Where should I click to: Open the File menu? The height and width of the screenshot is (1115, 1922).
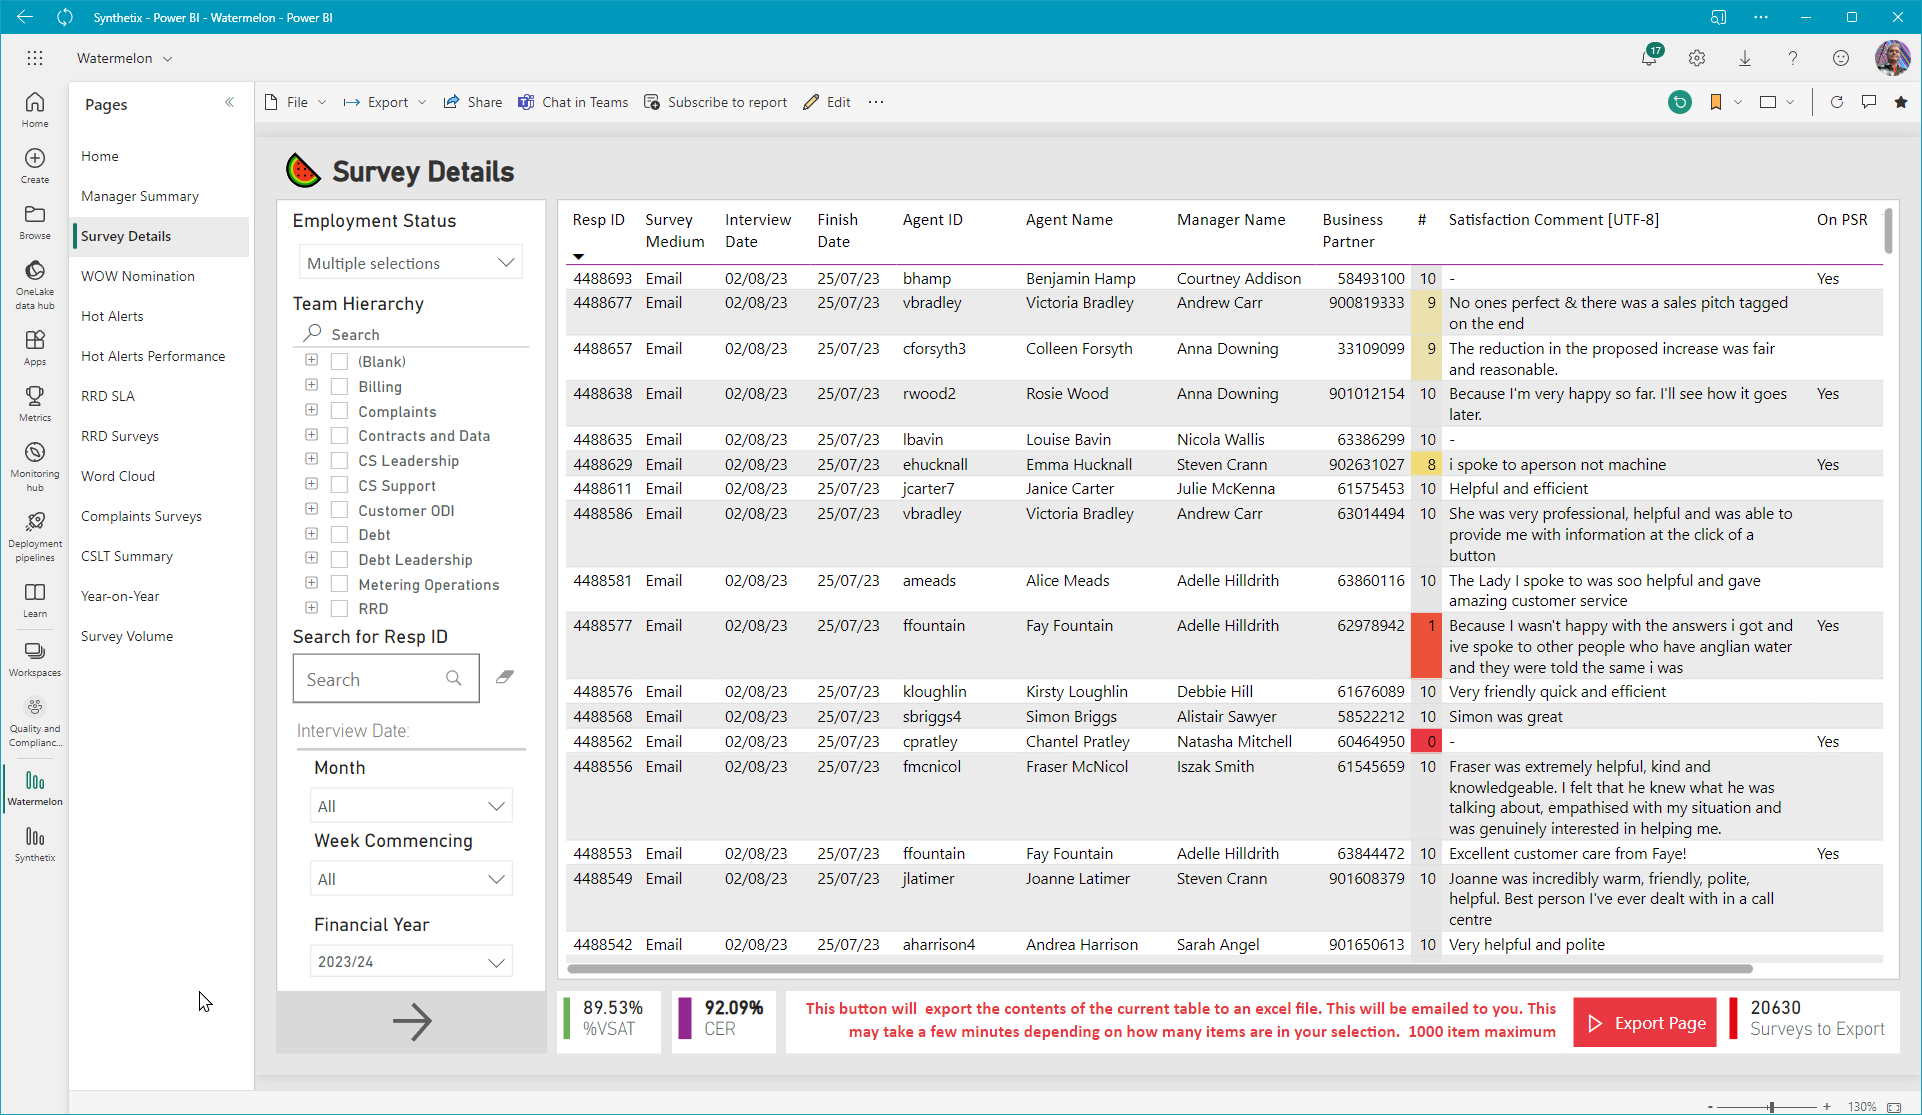pyautogui.click(x=296, y=102)
